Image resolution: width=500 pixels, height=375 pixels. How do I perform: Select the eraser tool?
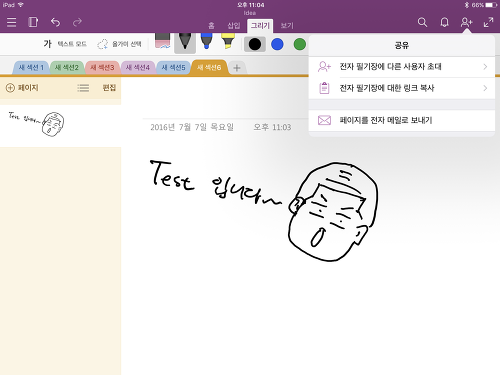(163, 41)
